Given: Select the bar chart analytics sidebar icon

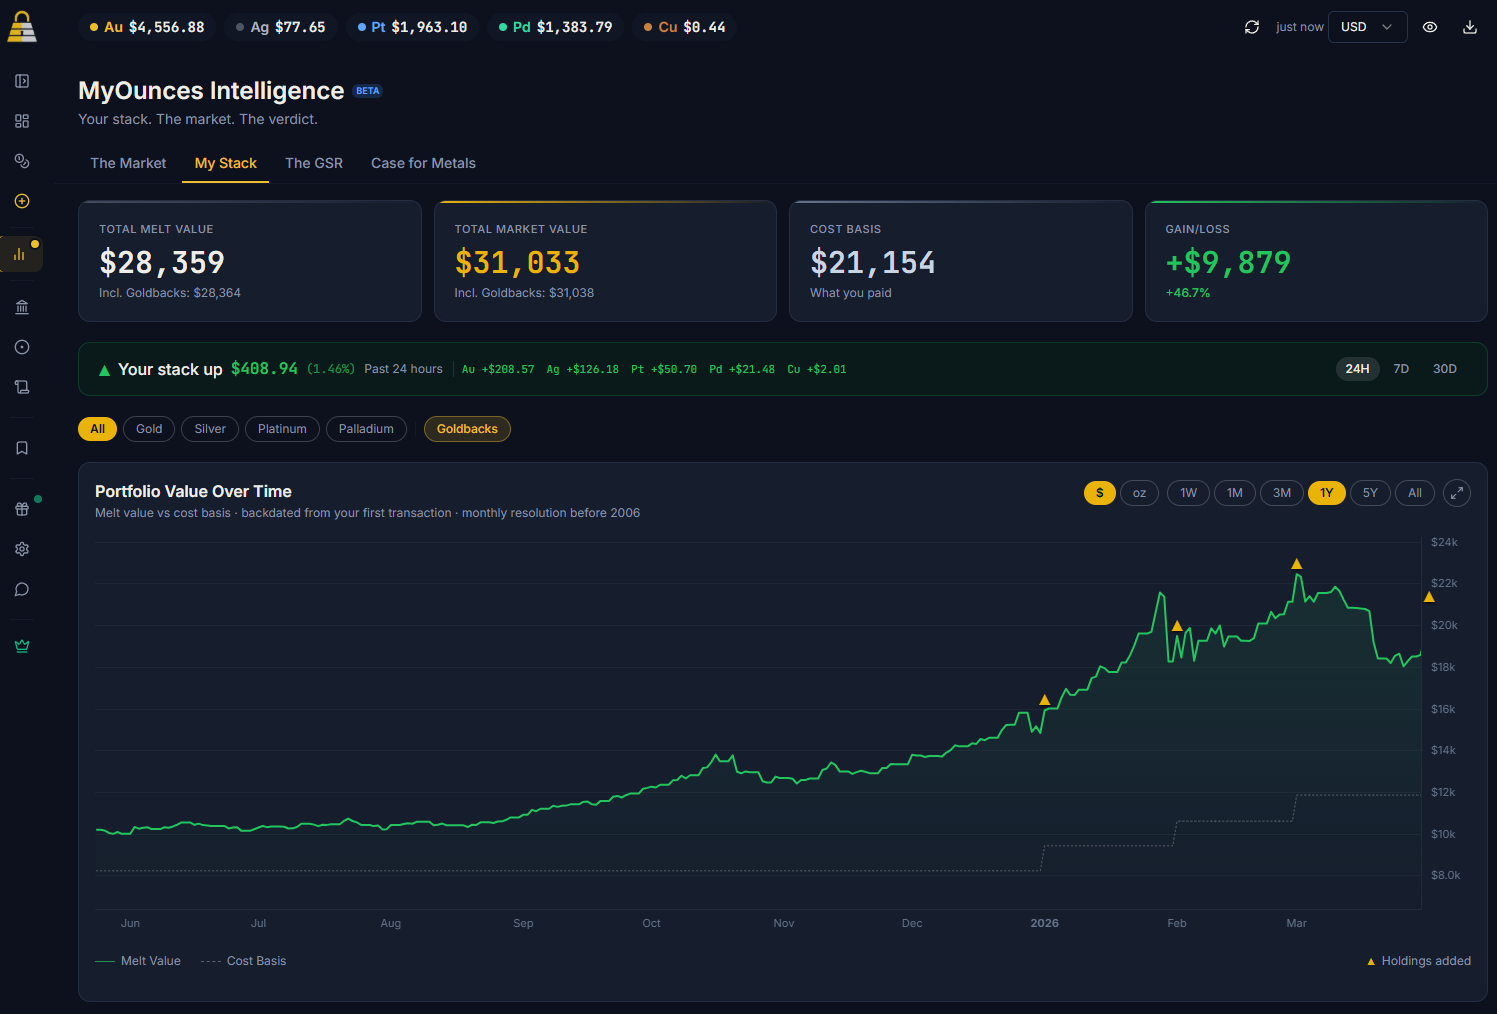Looking at the screenshot, I should point(20,254).
